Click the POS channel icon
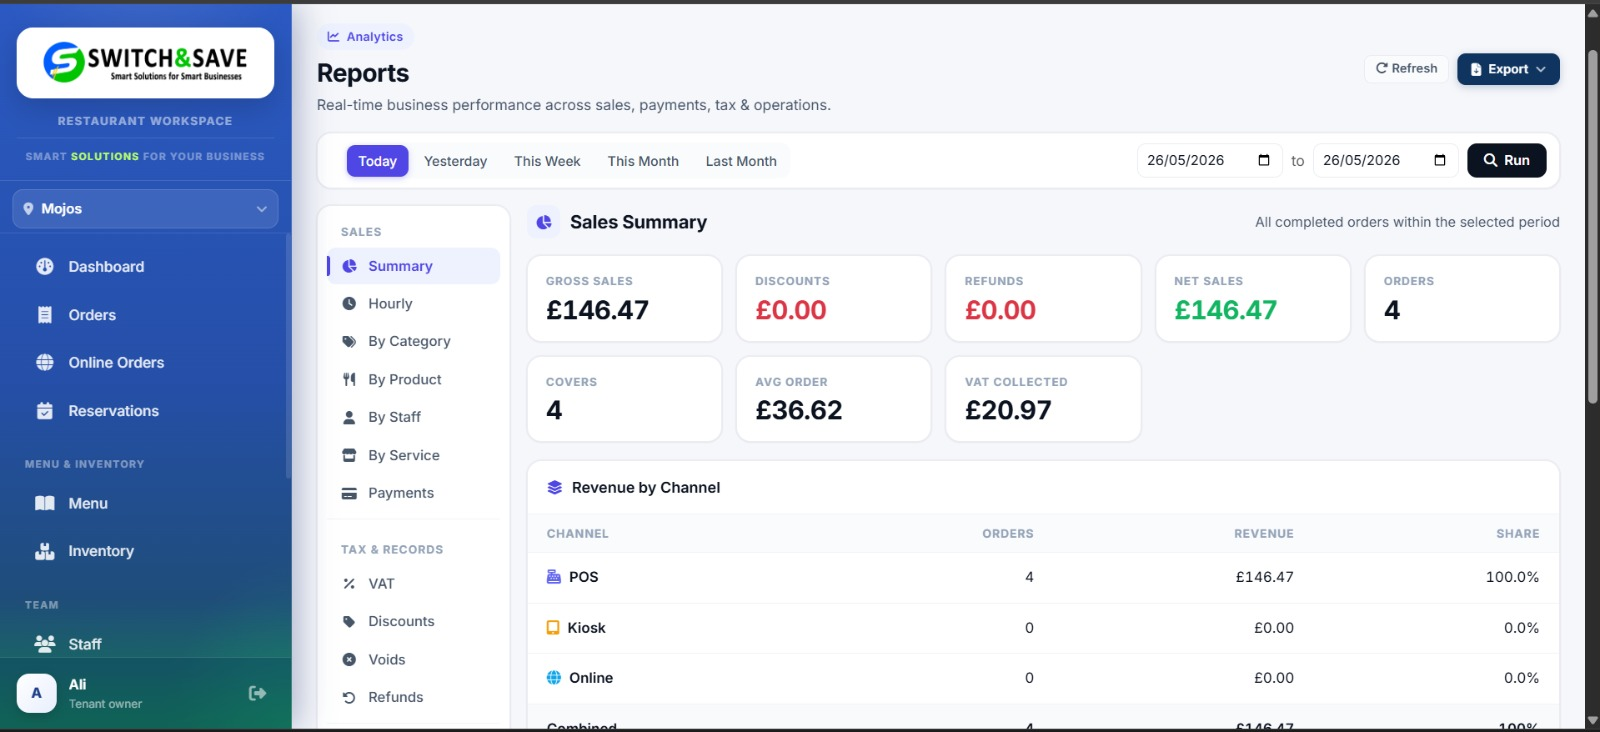 554,577
